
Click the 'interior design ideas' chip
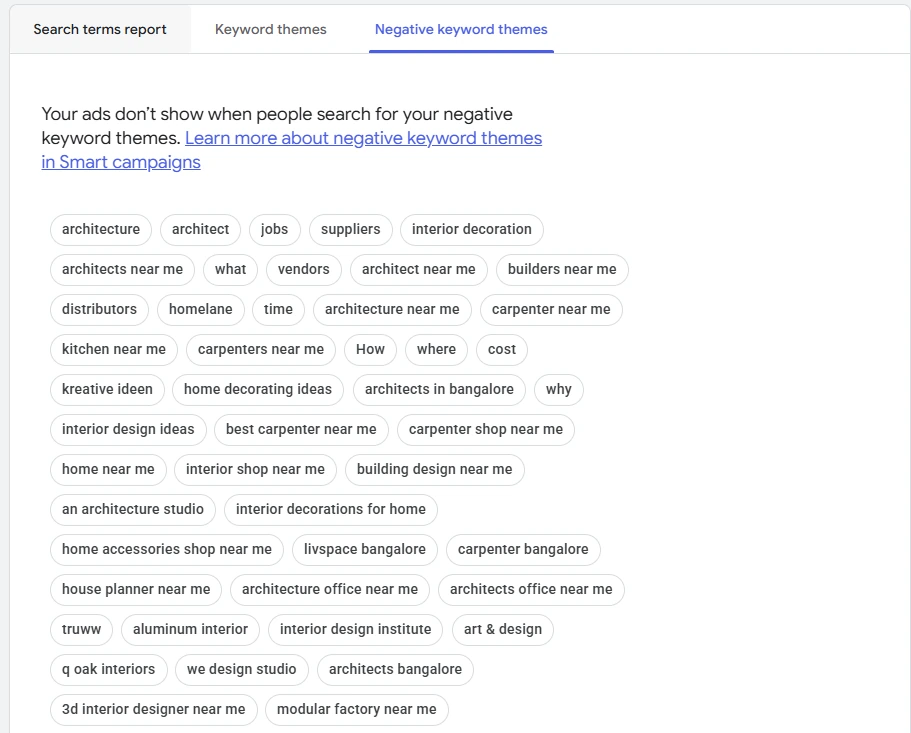click(128, 430)
